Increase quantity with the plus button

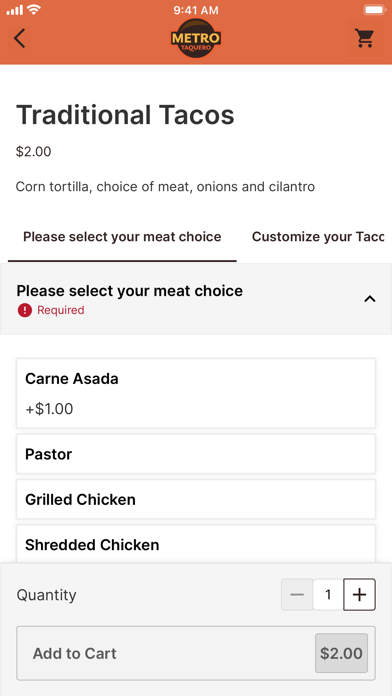pyautogui.click(x=359, y=594)
